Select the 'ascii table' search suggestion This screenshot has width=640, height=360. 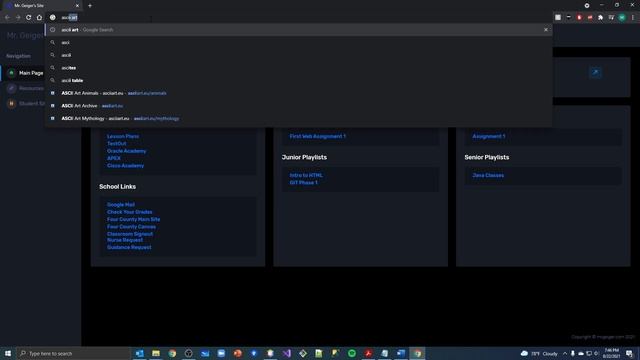(299, 80)
